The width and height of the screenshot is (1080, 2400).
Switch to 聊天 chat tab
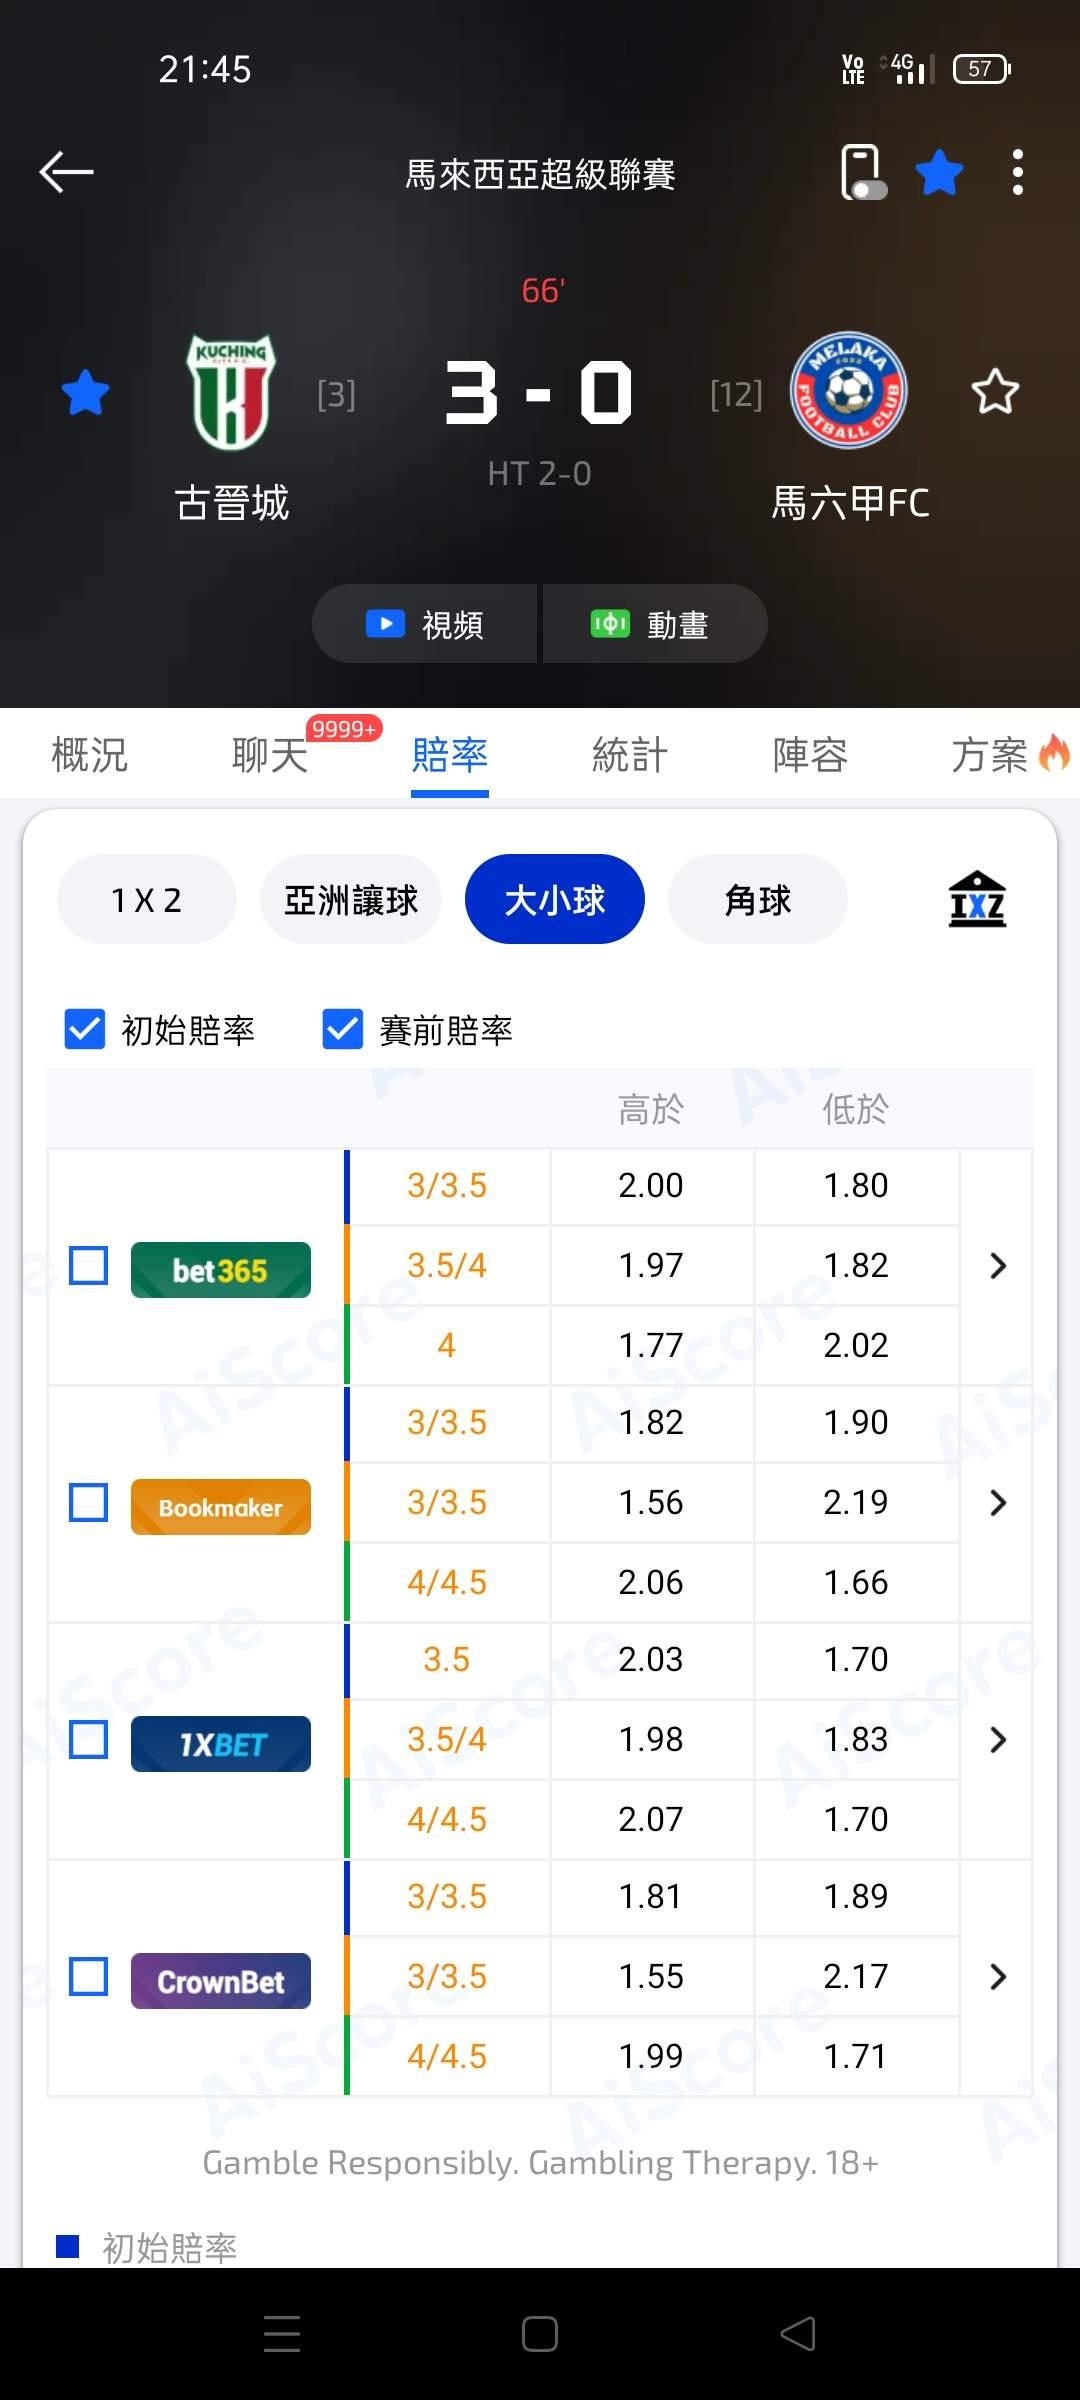pos(269,755)
